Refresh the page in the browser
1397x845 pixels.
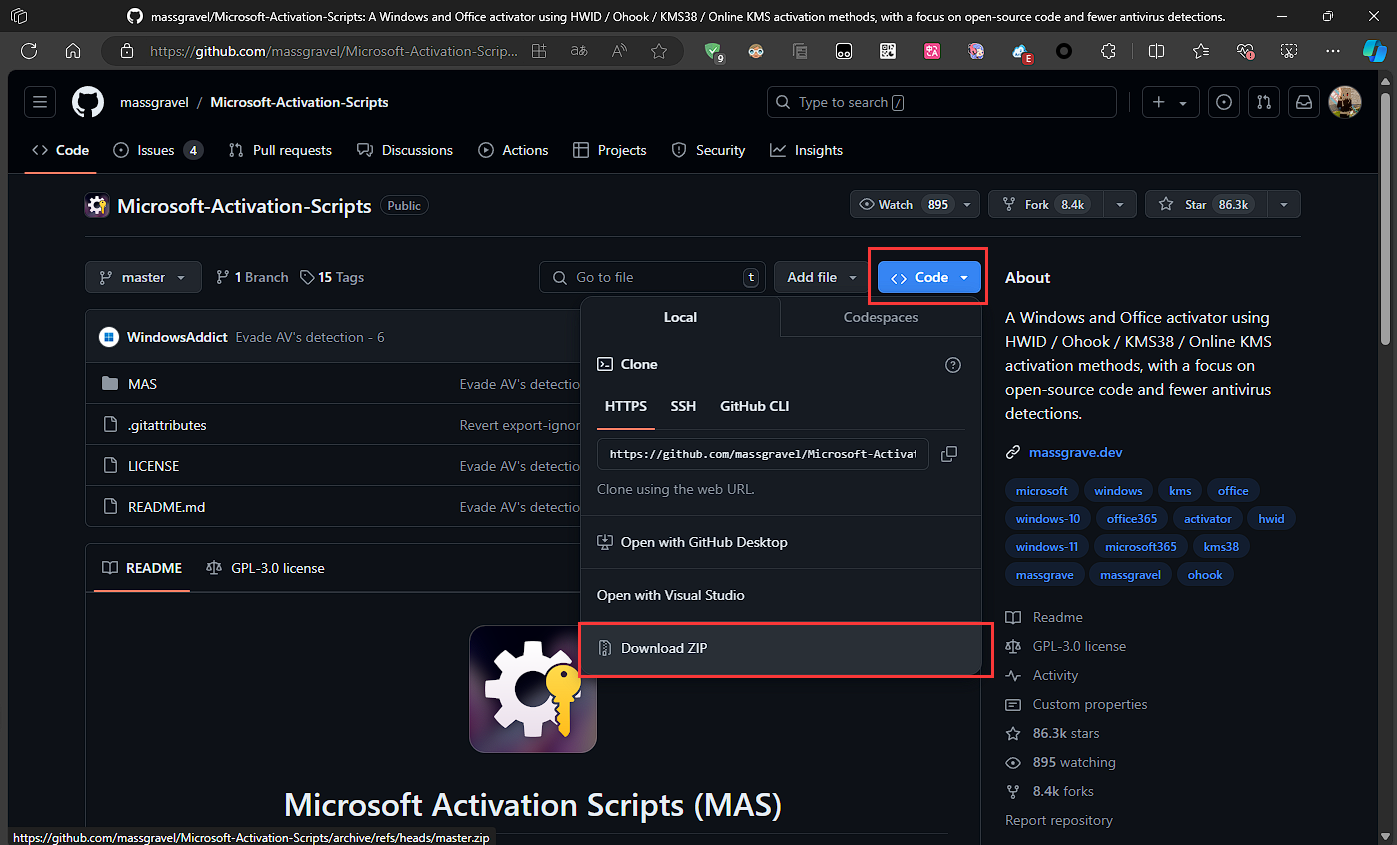(x=29, y=51)
